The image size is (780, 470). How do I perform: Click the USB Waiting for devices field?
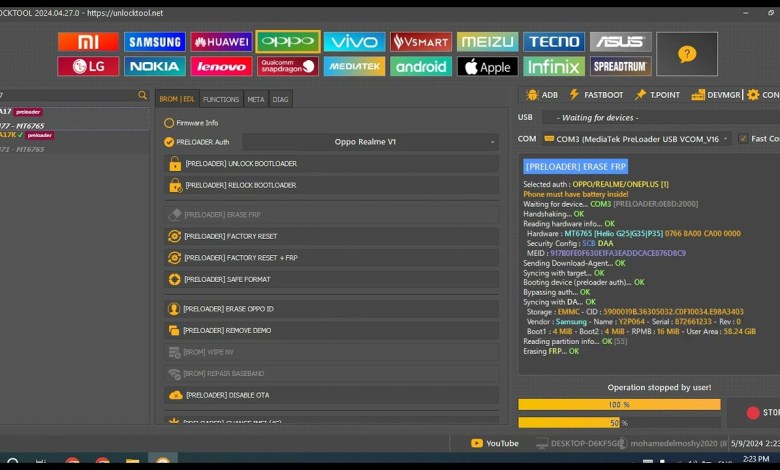pyautogui.click(x=661, y=117)
